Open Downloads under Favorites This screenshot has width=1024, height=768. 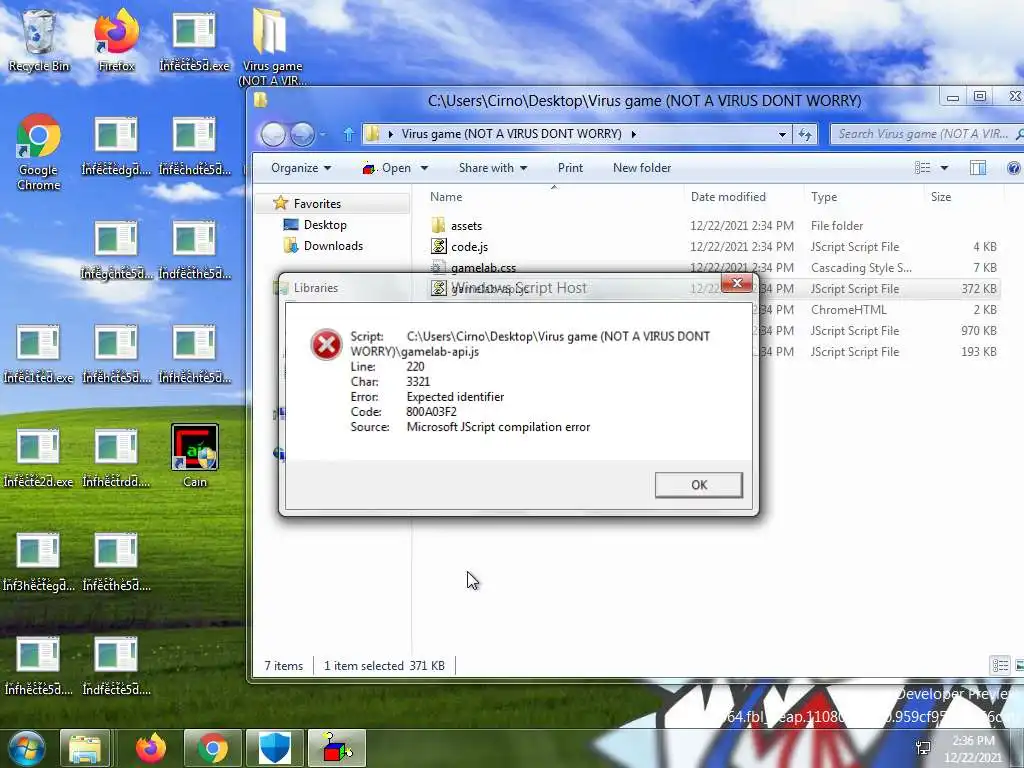click(x=333, y=246)
